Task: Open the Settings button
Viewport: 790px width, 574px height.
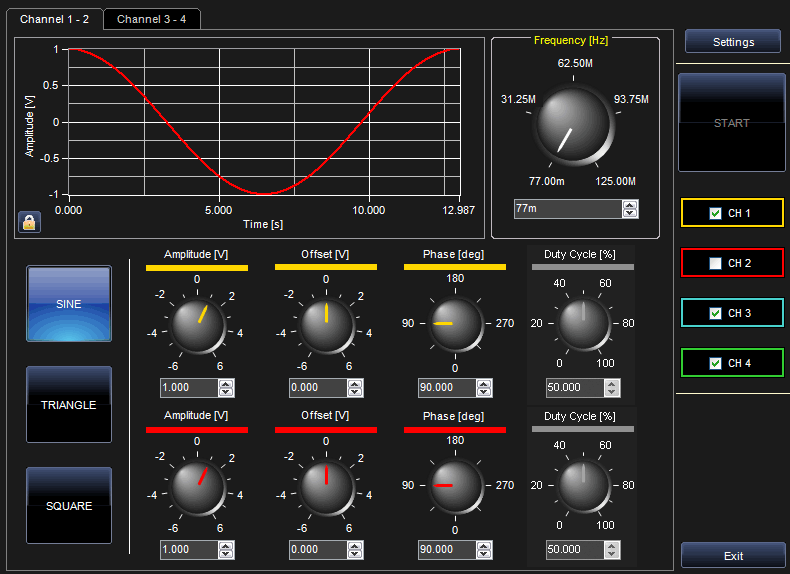Action: point(733,42)
